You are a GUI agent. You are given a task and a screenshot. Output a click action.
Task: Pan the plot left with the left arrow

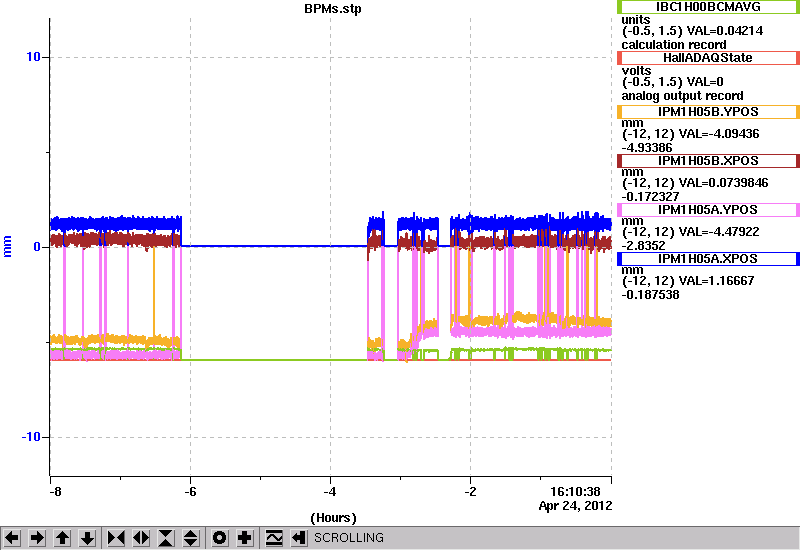pyautogui.click(x=12, y=538)
